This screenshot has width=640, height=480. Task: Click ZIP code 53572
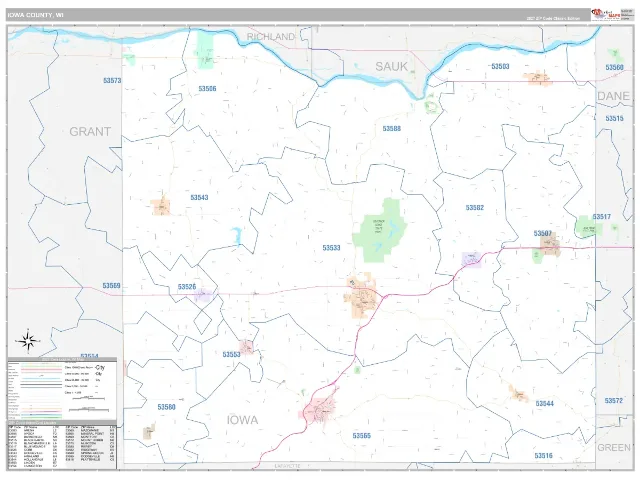click(x=613, y=401)
